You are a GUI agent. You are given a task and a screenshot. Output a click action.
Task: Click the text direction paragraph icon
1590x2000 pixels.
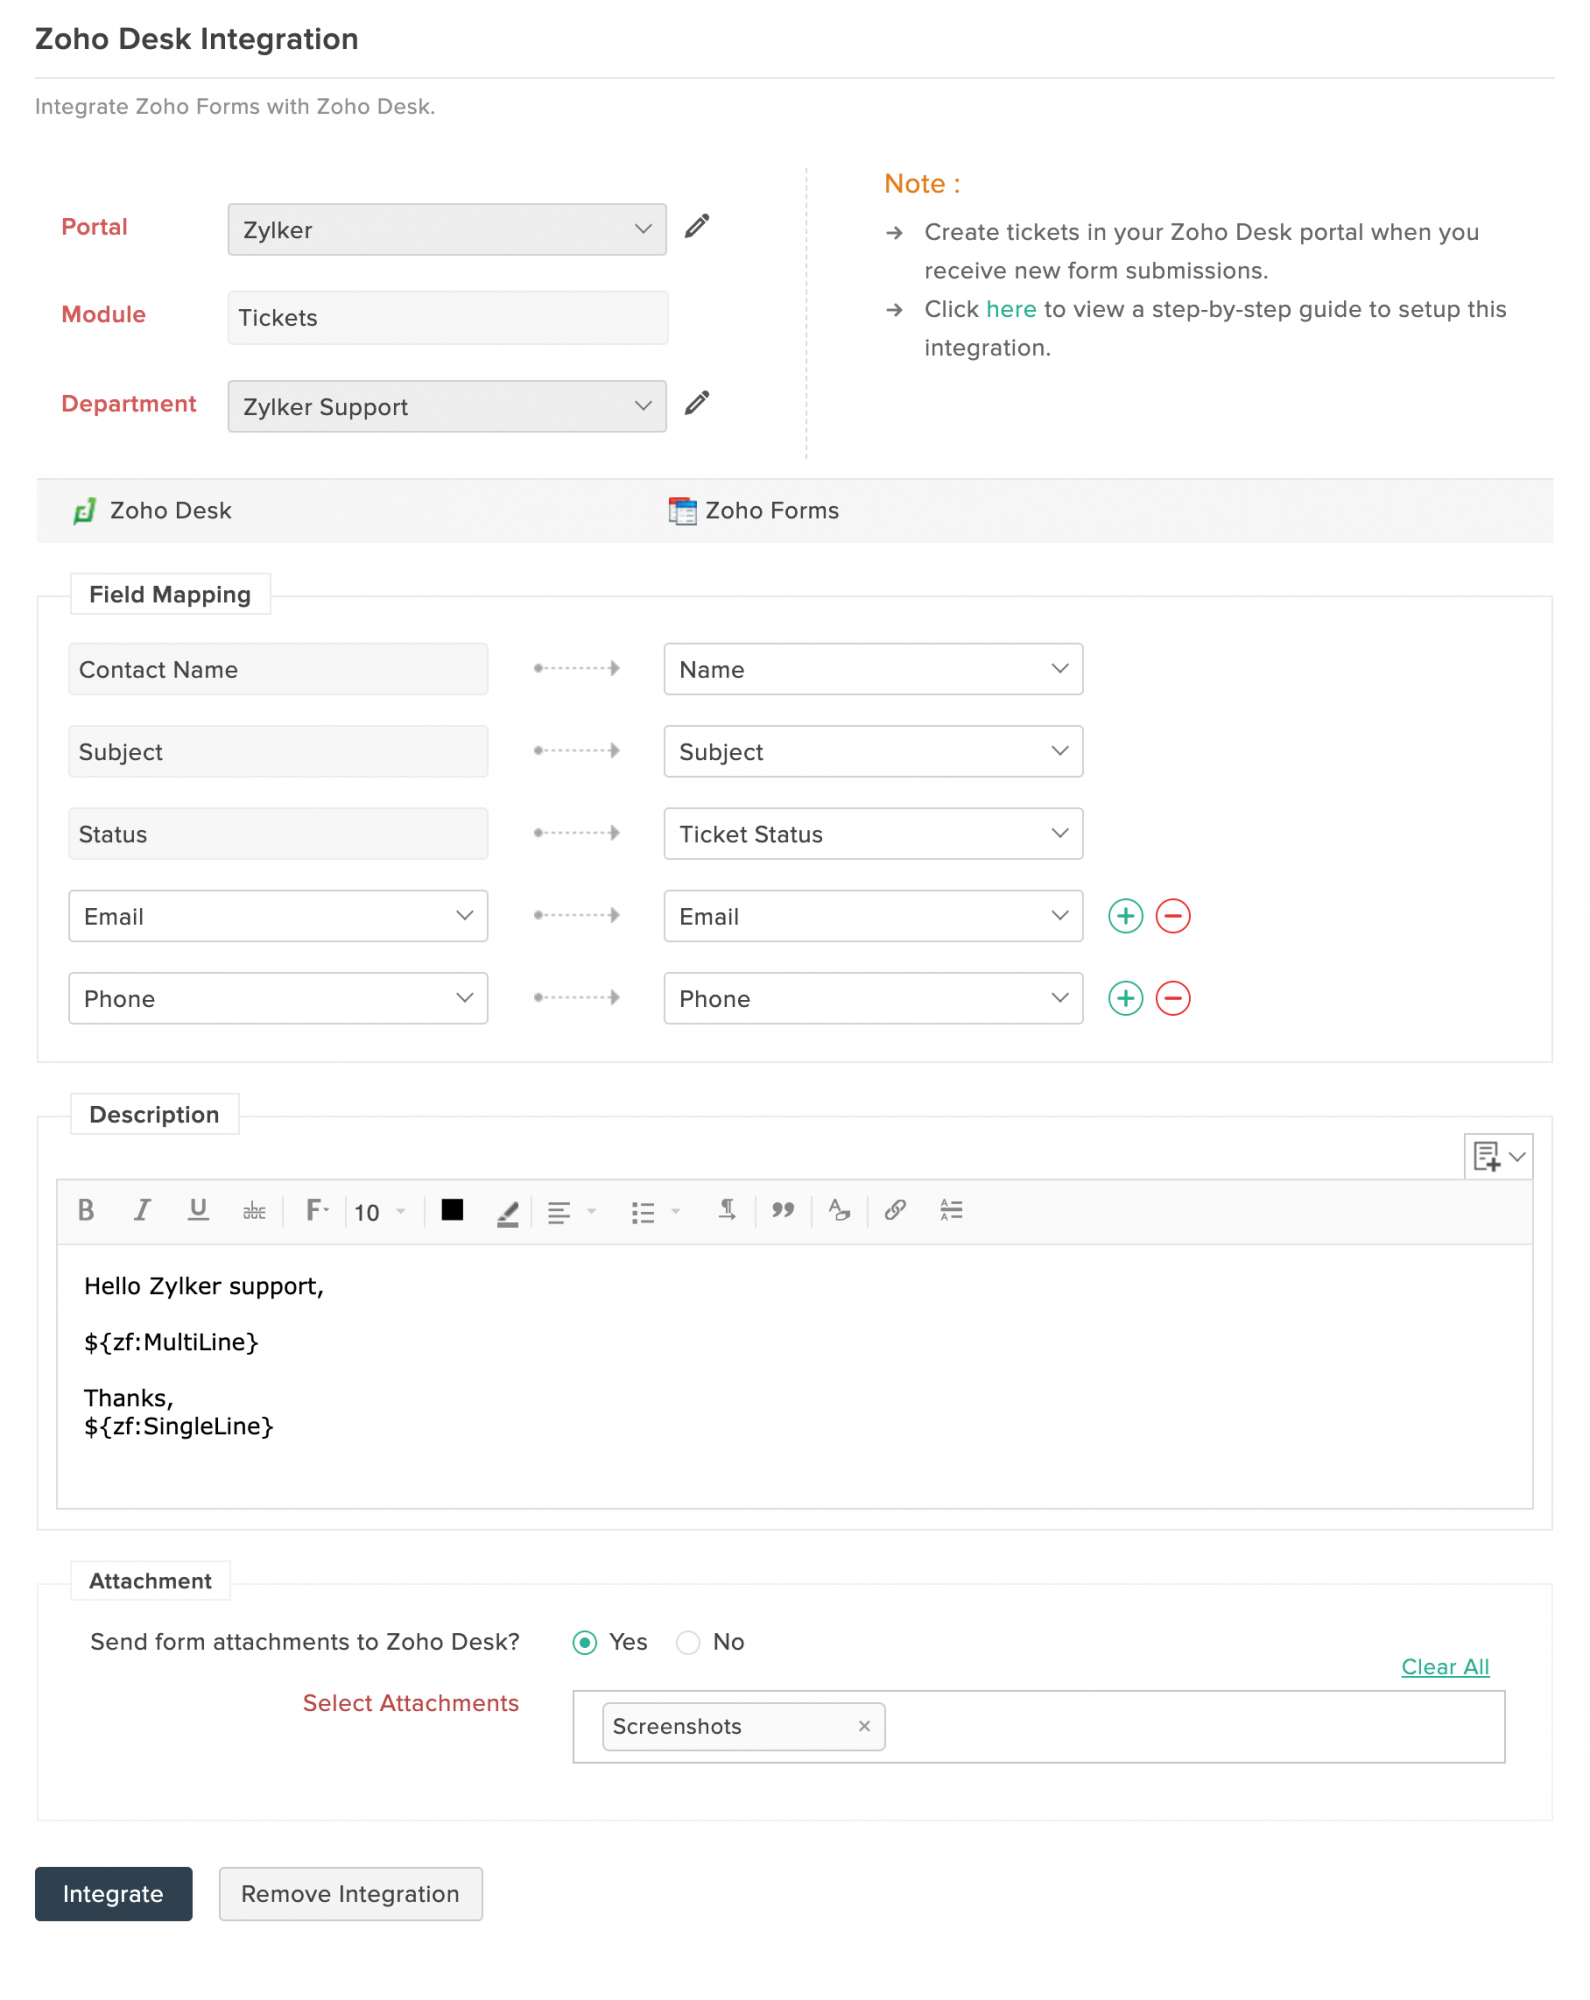727,1211
